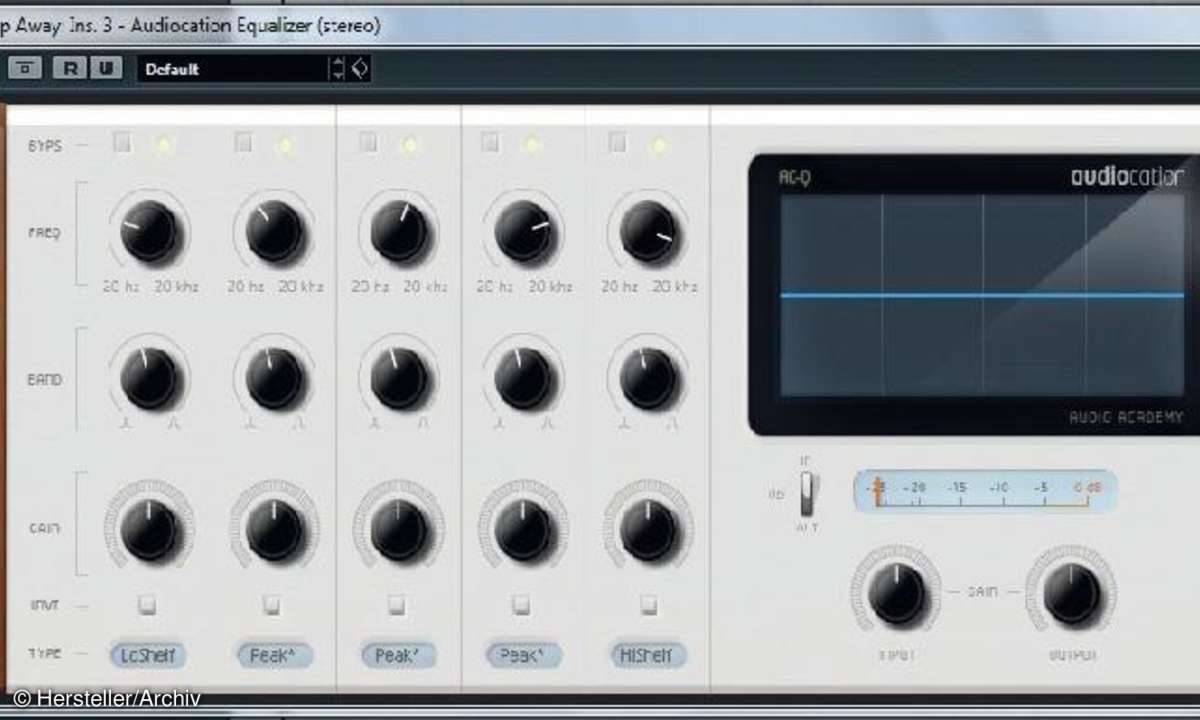Open the Default preset dropdown

coord(233,69)
